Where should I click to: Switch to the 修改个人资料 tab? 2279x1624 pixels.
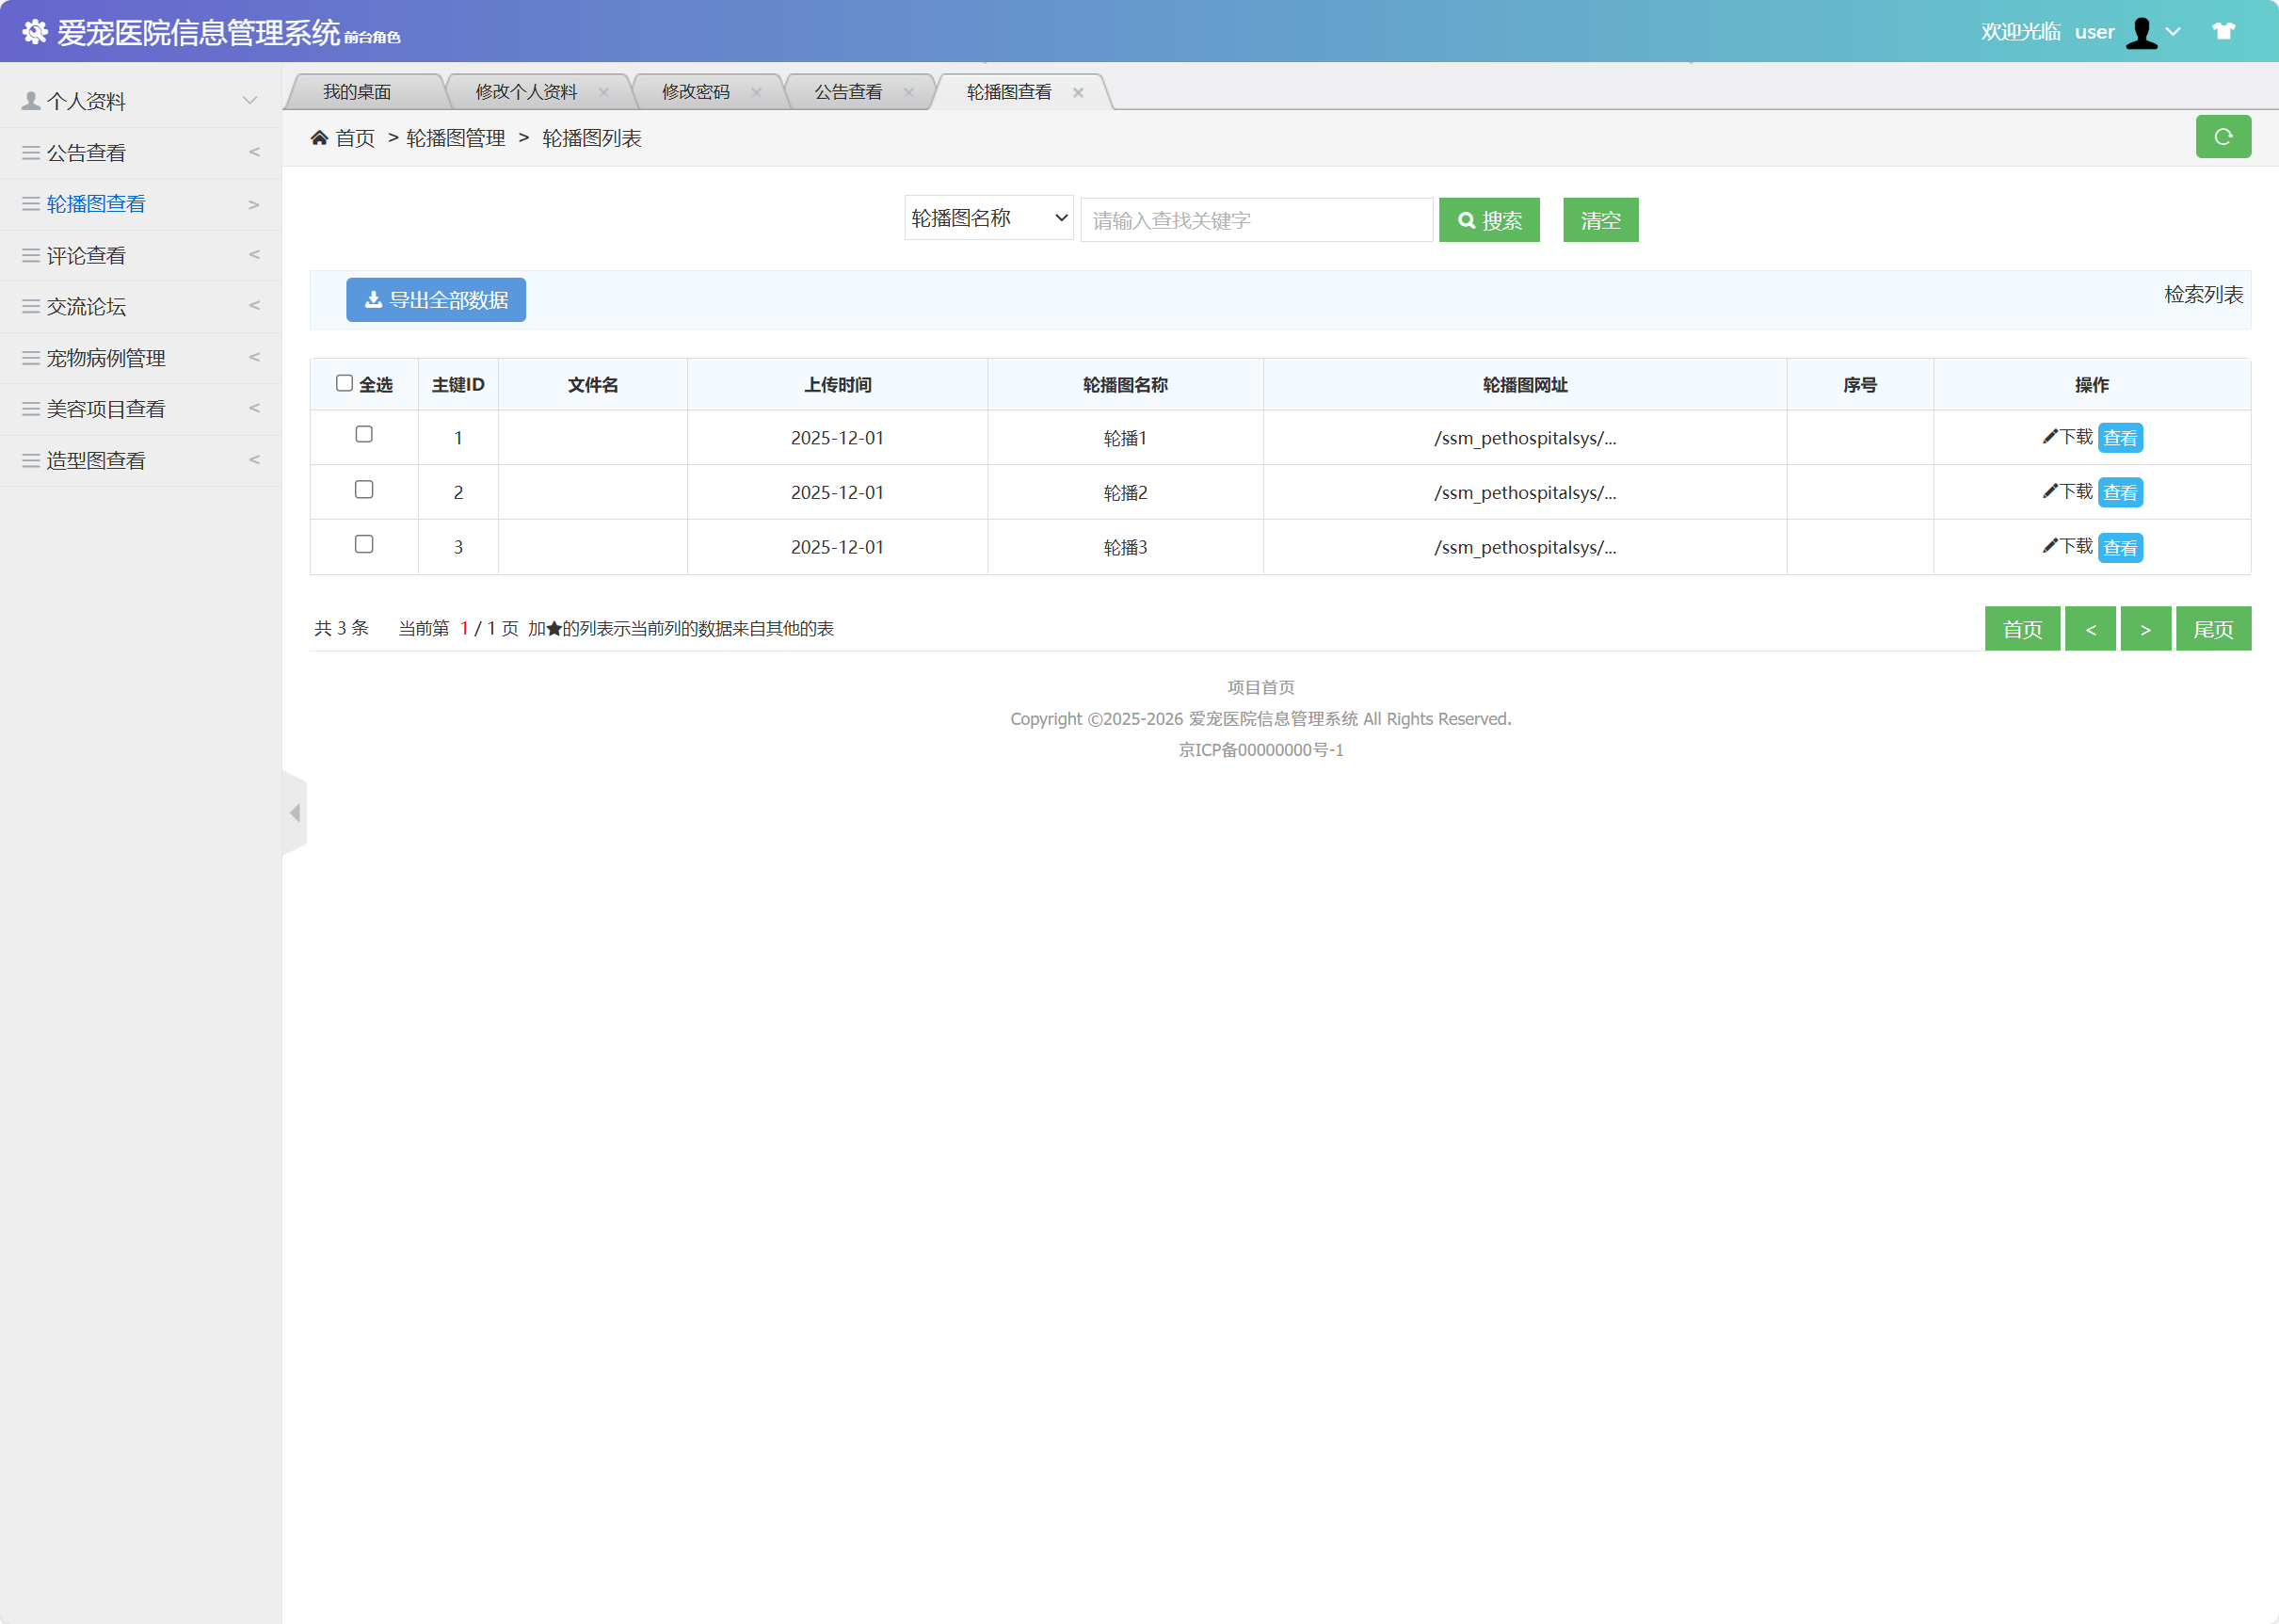tap(526, 92)
